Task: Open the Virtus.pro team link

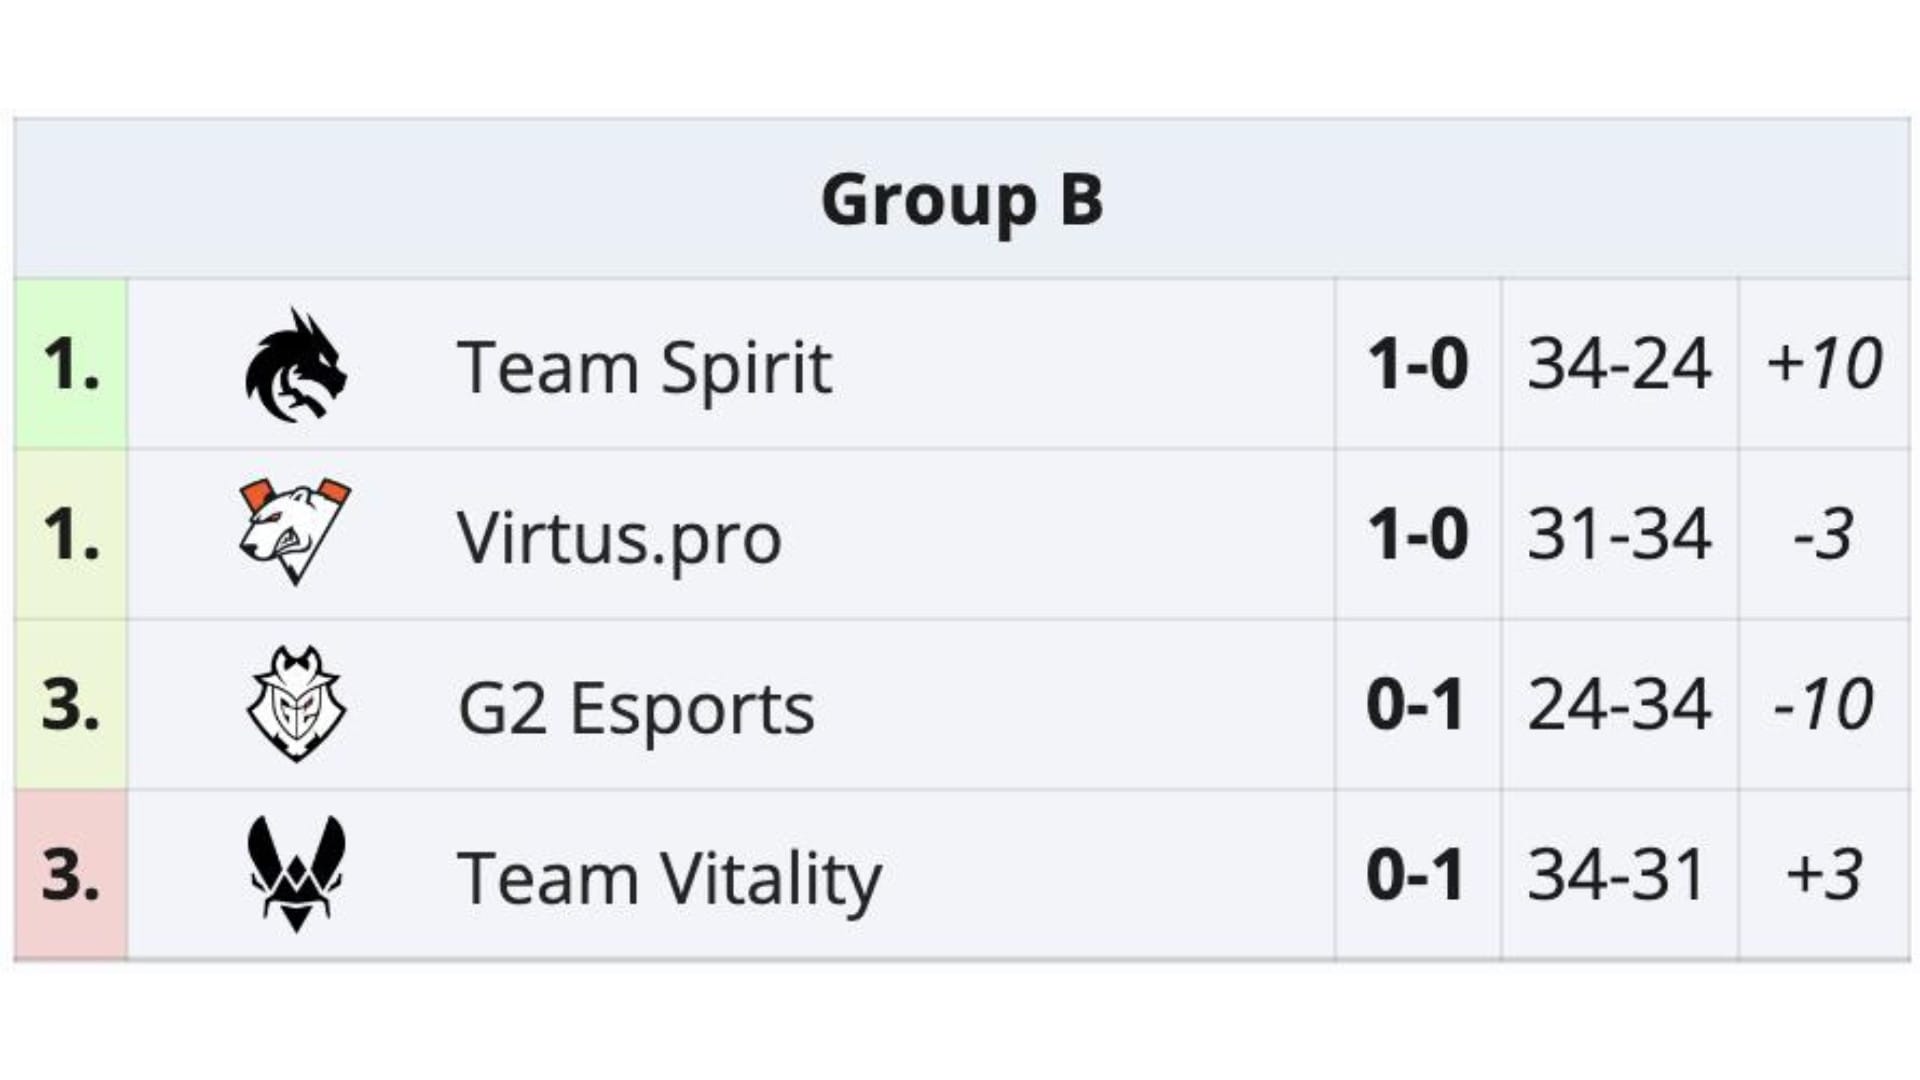Action: click(619, 537)
